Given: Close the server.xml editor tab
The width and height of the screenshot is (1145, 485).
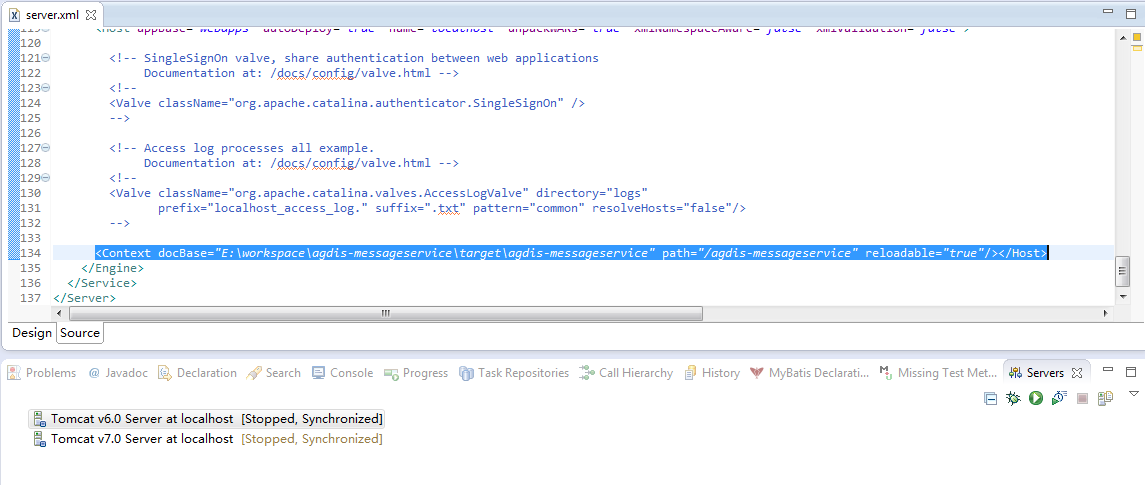Looking at the screenshot, I should [92, 16].
